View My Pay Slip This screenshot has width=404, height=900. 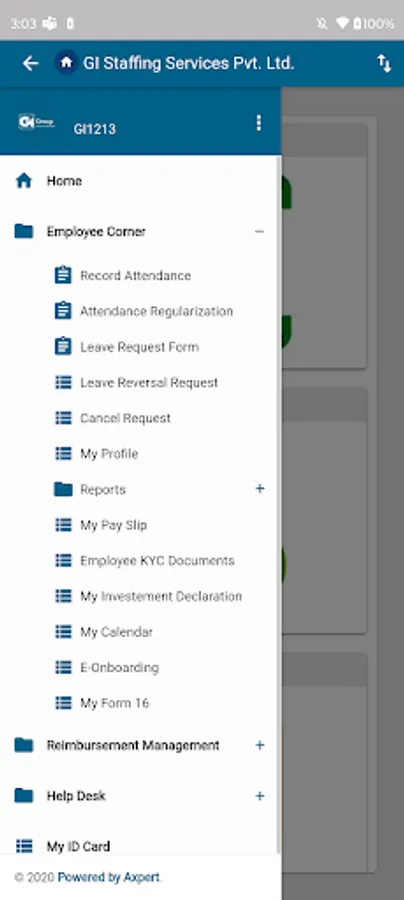click(x=114, y=525)
